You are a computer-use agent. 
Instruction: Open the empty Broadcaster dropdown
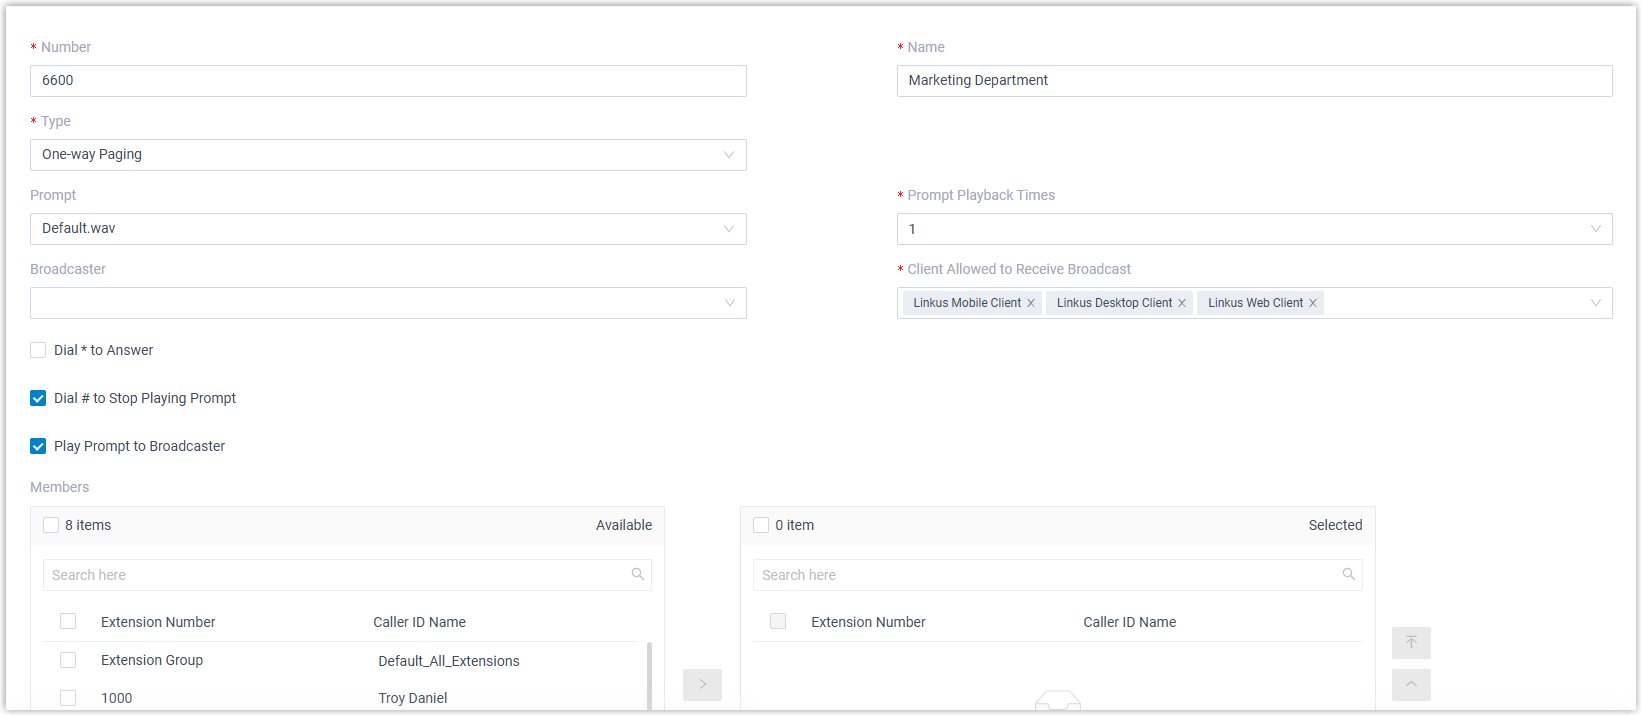click(x=388, y=303)
